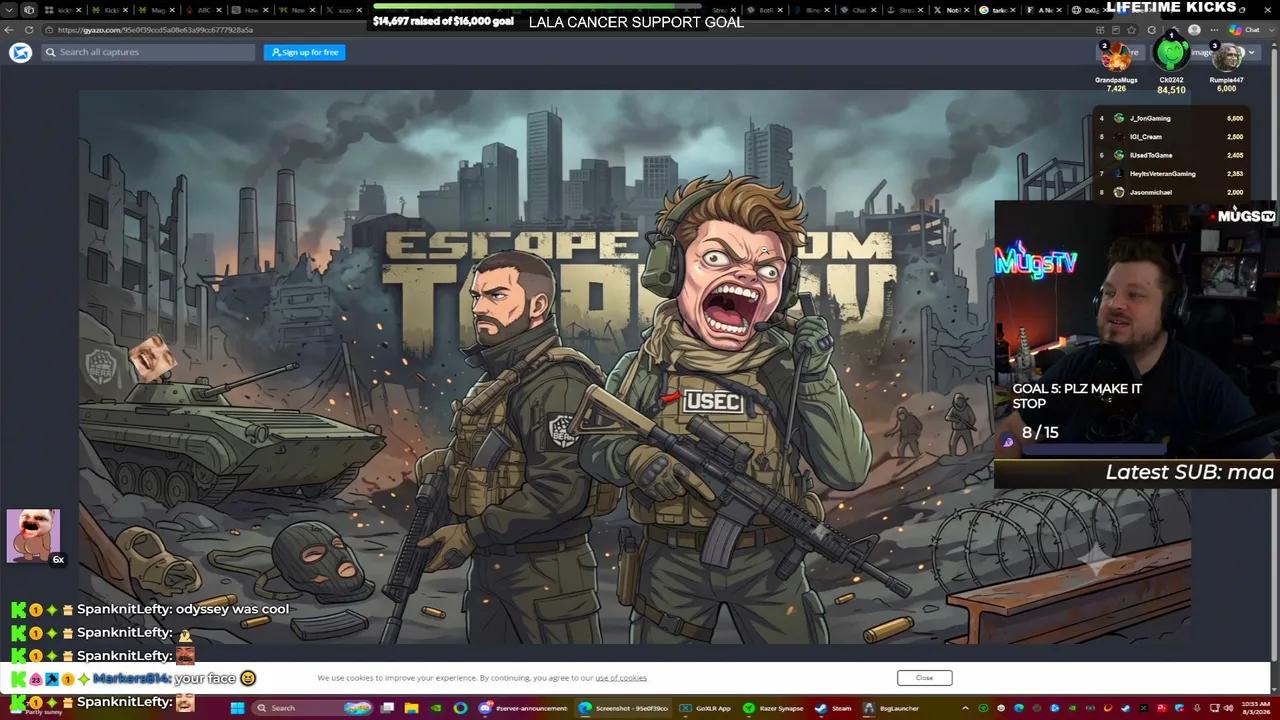Open Task View from the taskbar
The image size is (1280, 720).
(x=387, y=708)
